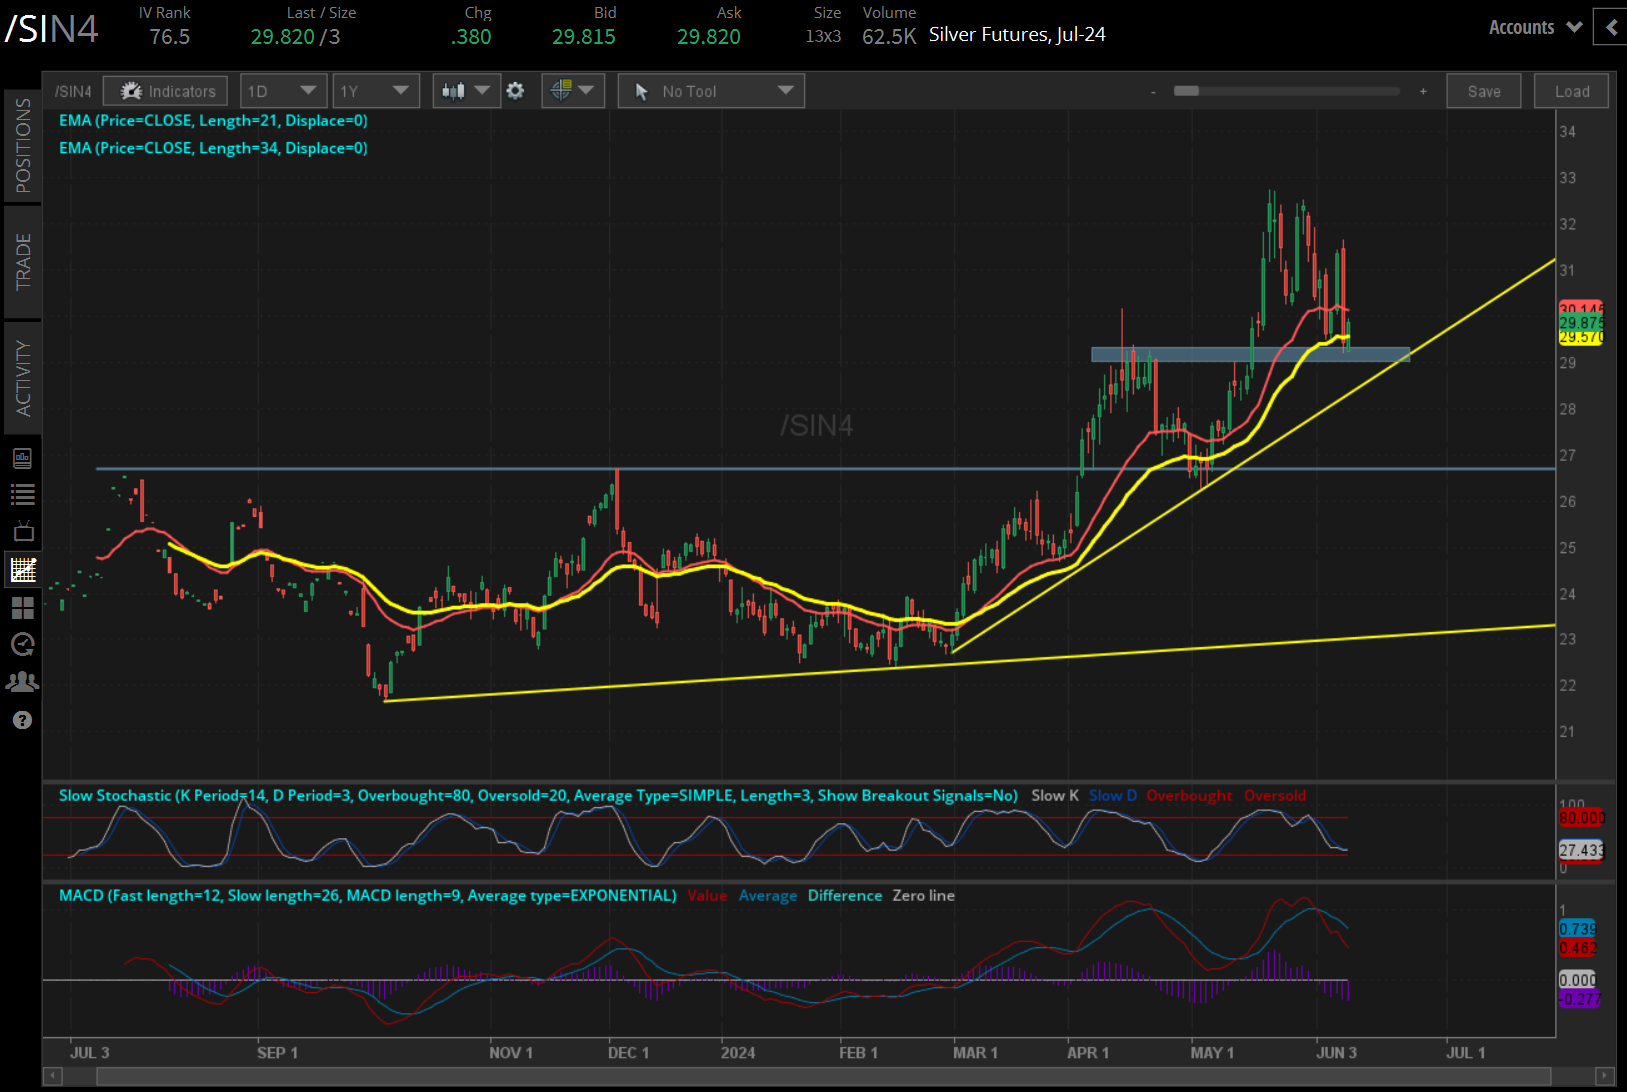The image size is (1627, 1092).
Task: Click the clock history icon in sidebar
Action: (x=22, y=644)
